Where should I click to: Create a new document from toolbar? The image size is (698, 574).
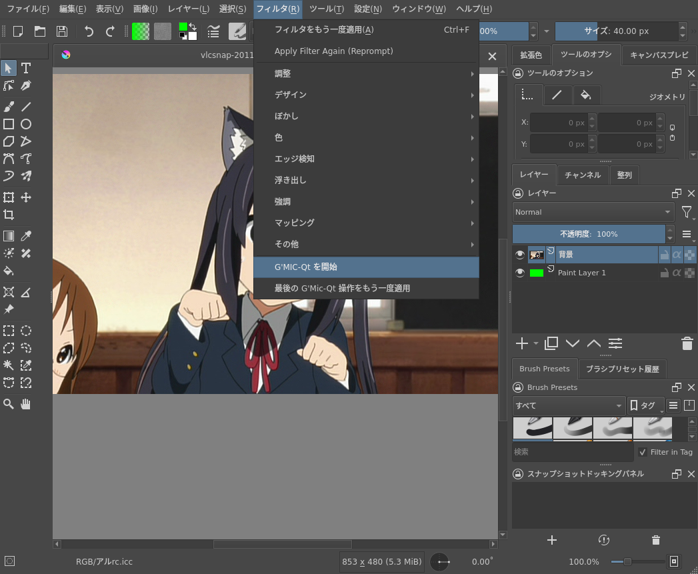(x=18, y=32)
